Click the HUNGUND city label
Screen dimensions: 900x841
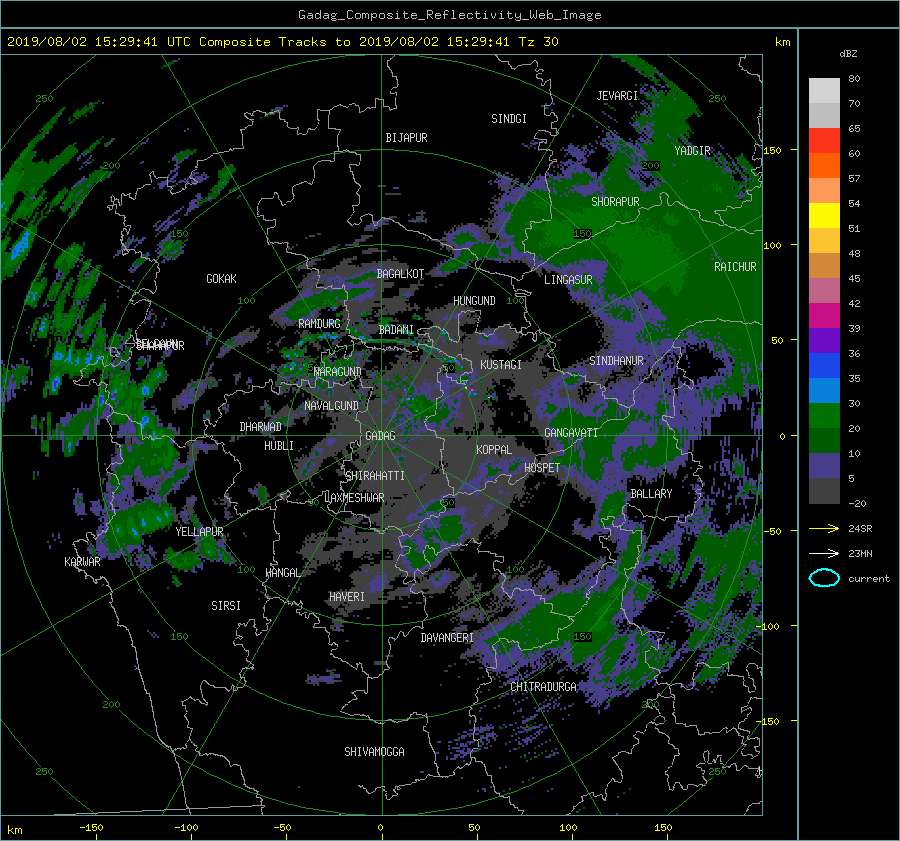[474, 301]
